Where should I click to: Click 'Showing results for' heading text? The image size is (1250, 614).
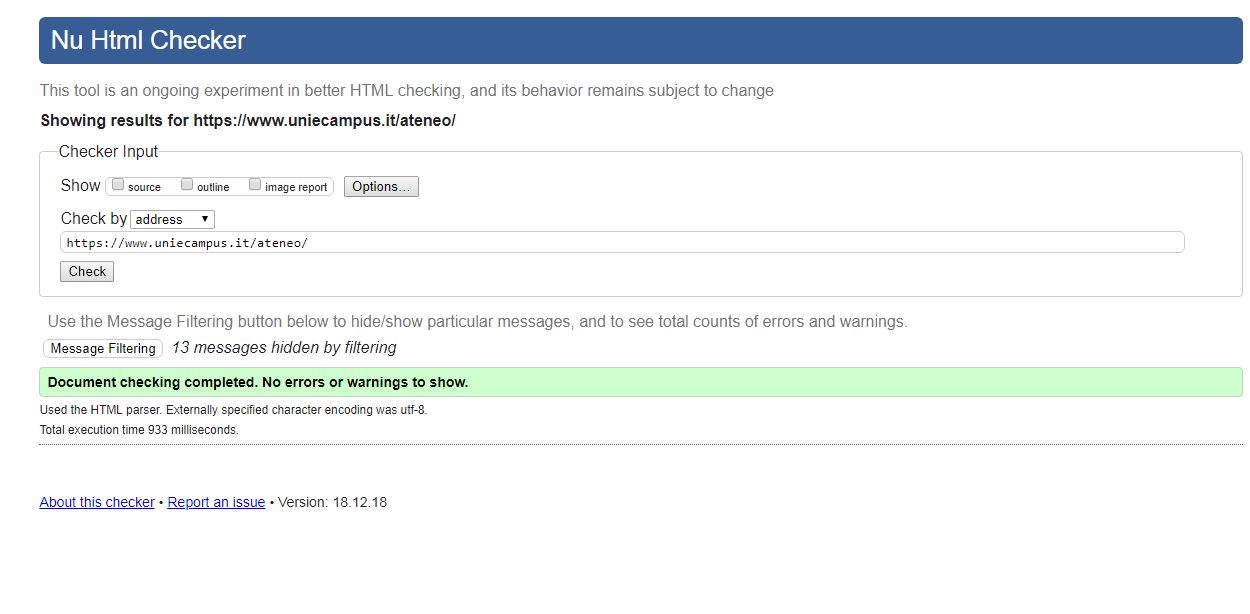pos(248,121)
